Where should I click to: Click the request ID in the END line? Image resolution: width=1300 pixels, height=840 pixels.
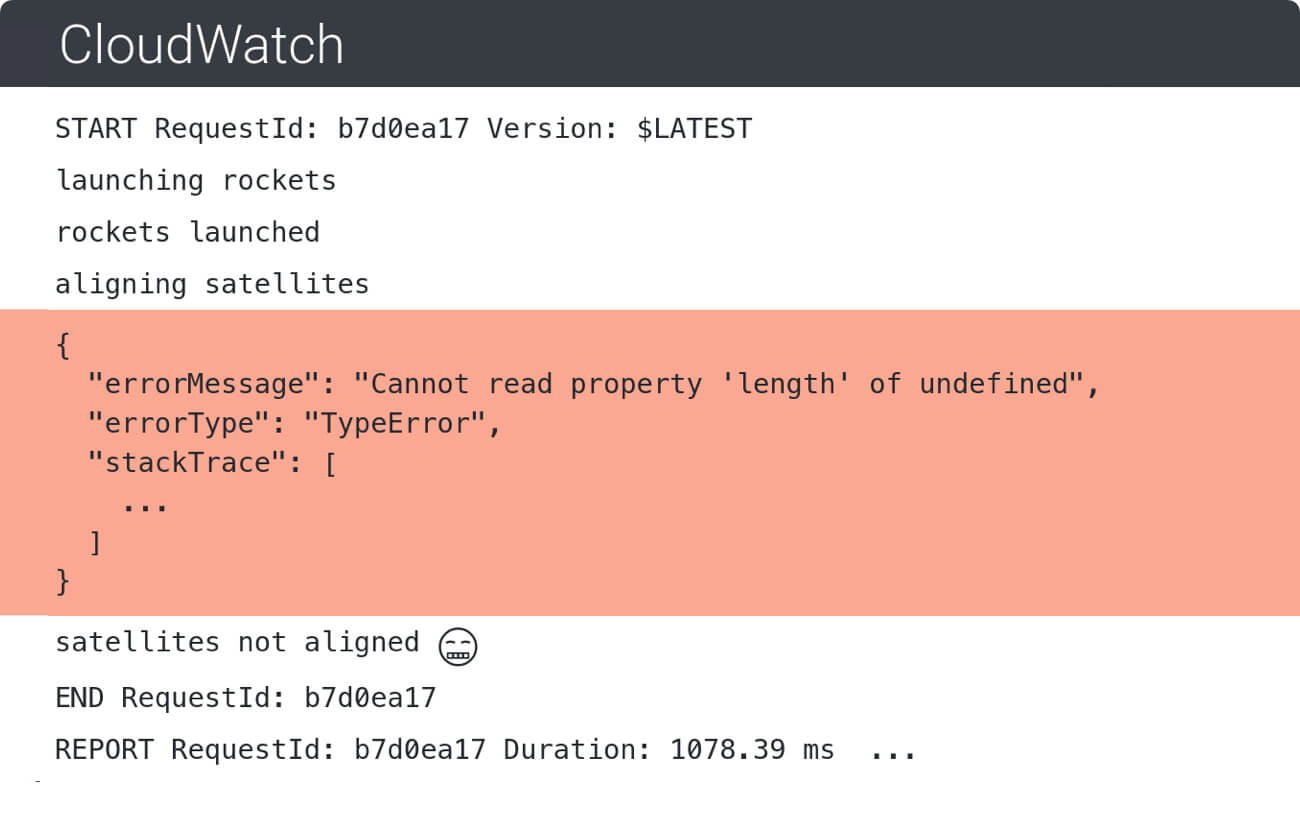coord(370,697)
